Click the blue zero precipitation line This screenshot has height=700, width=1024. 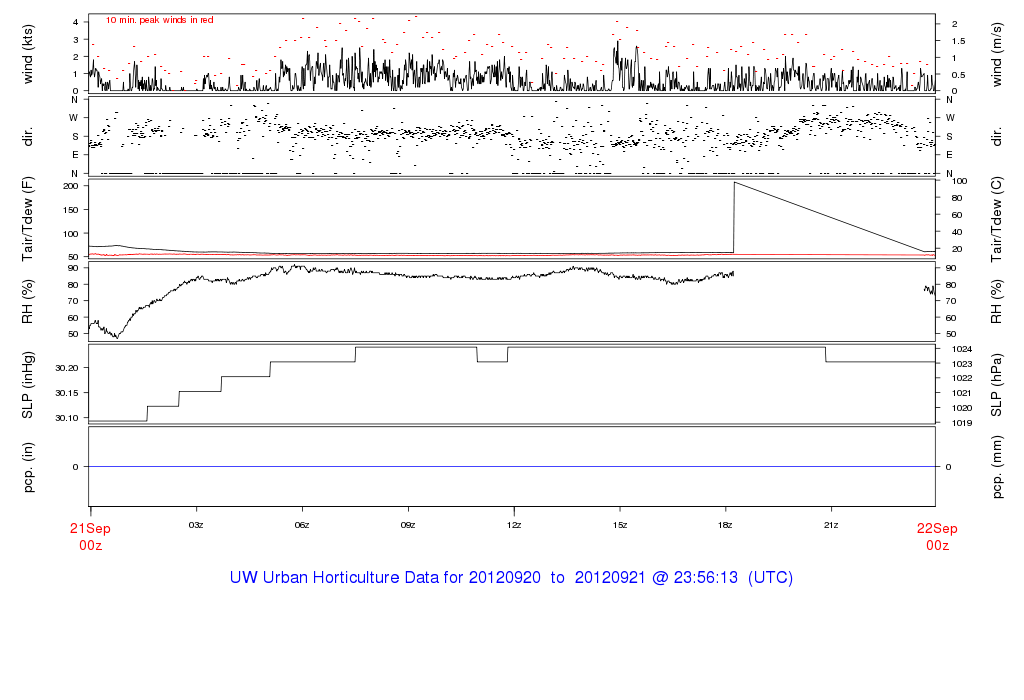point(512,467)
